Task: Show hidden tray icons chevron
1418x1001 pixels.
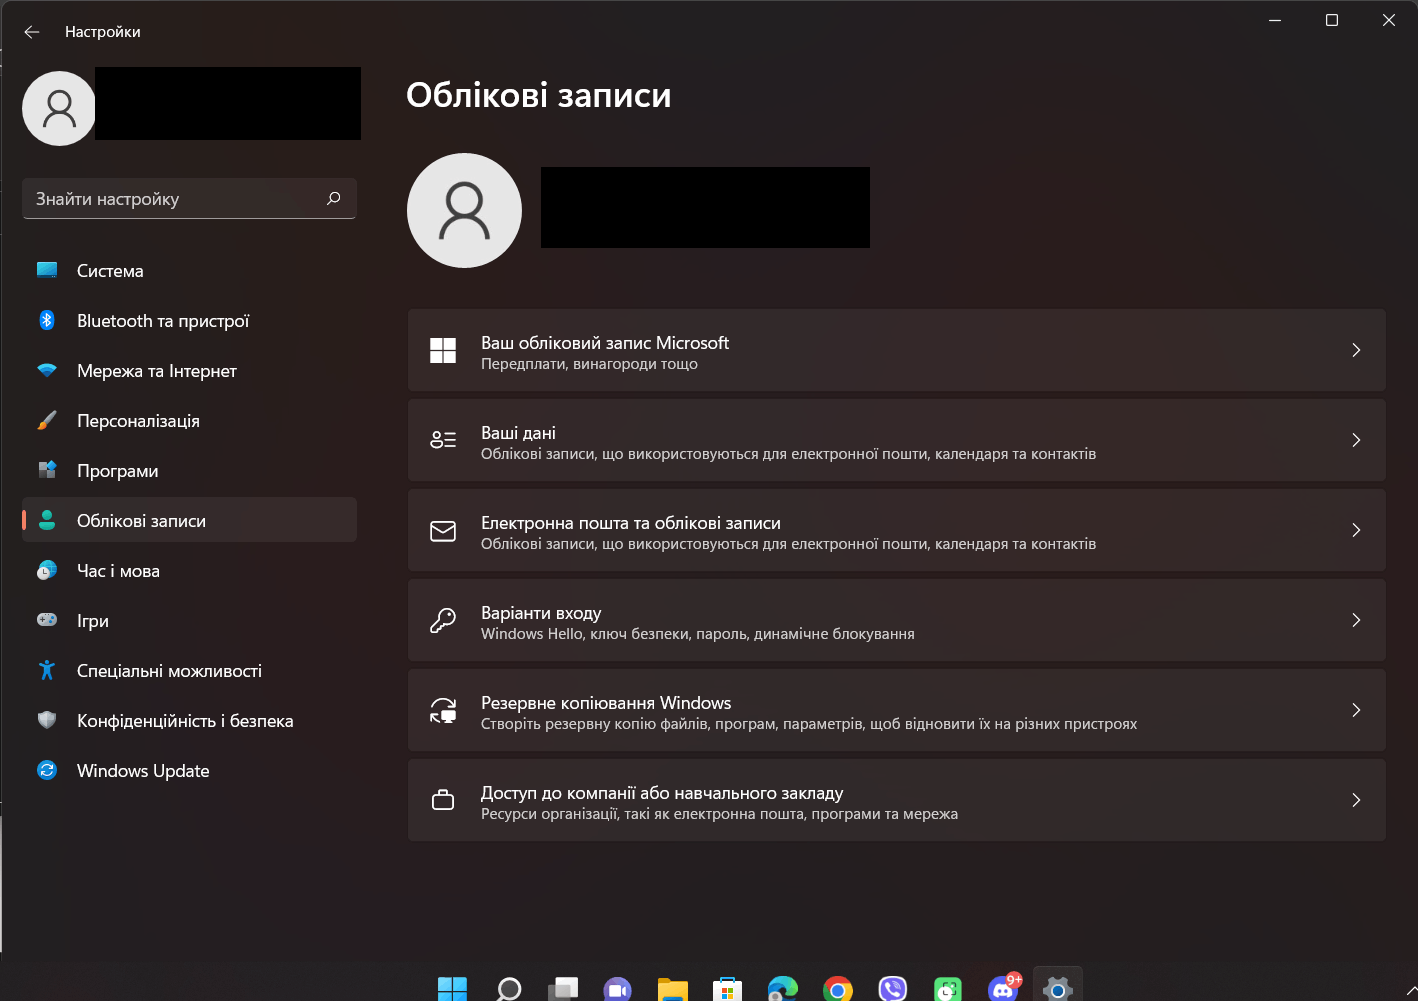Action: 1410,992
